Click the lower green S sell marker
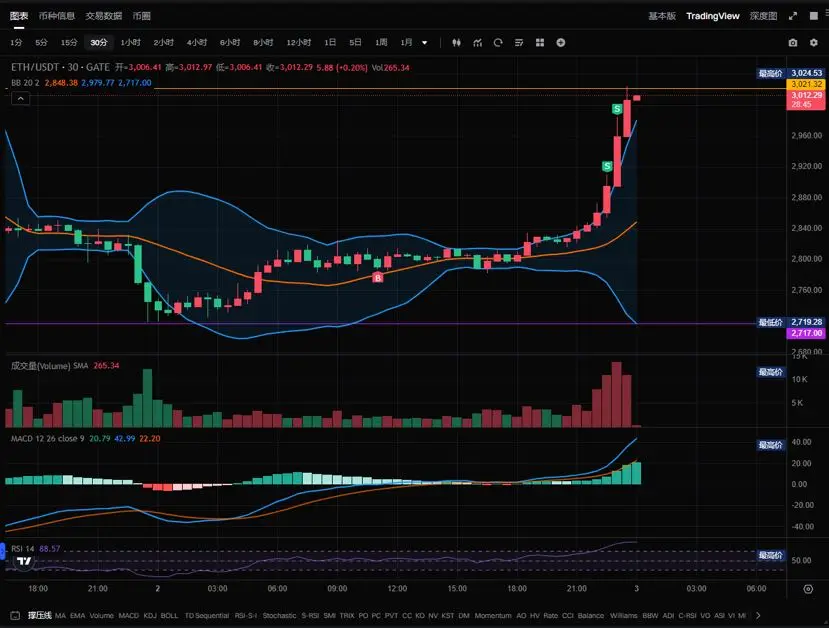 607,167
